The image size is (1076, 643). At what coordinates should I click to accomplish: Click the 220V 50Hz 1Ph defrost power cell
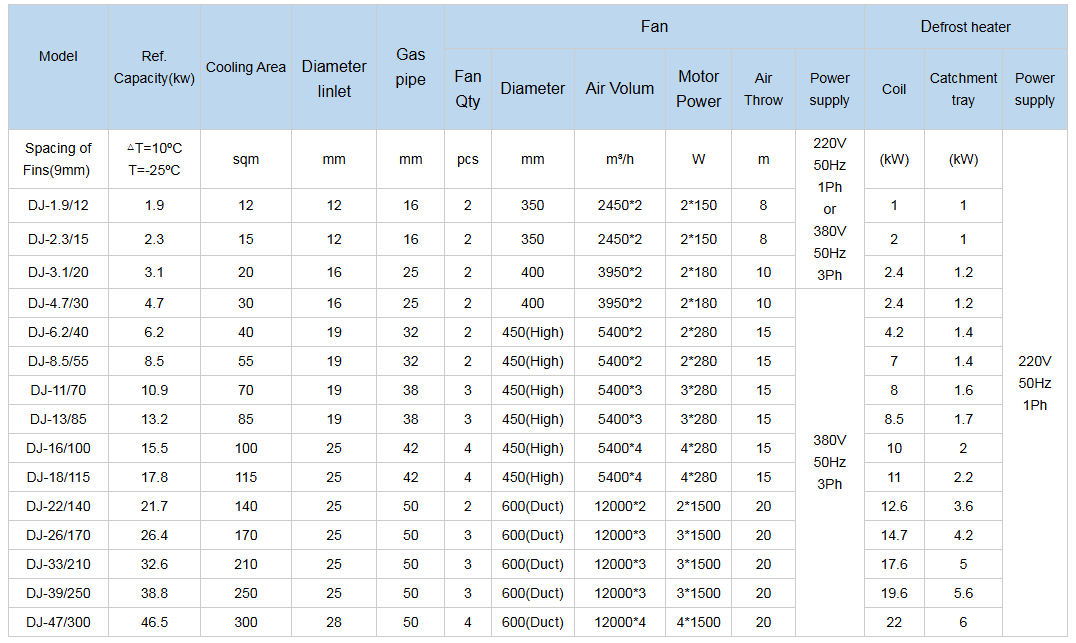(x=1034, y=383)
